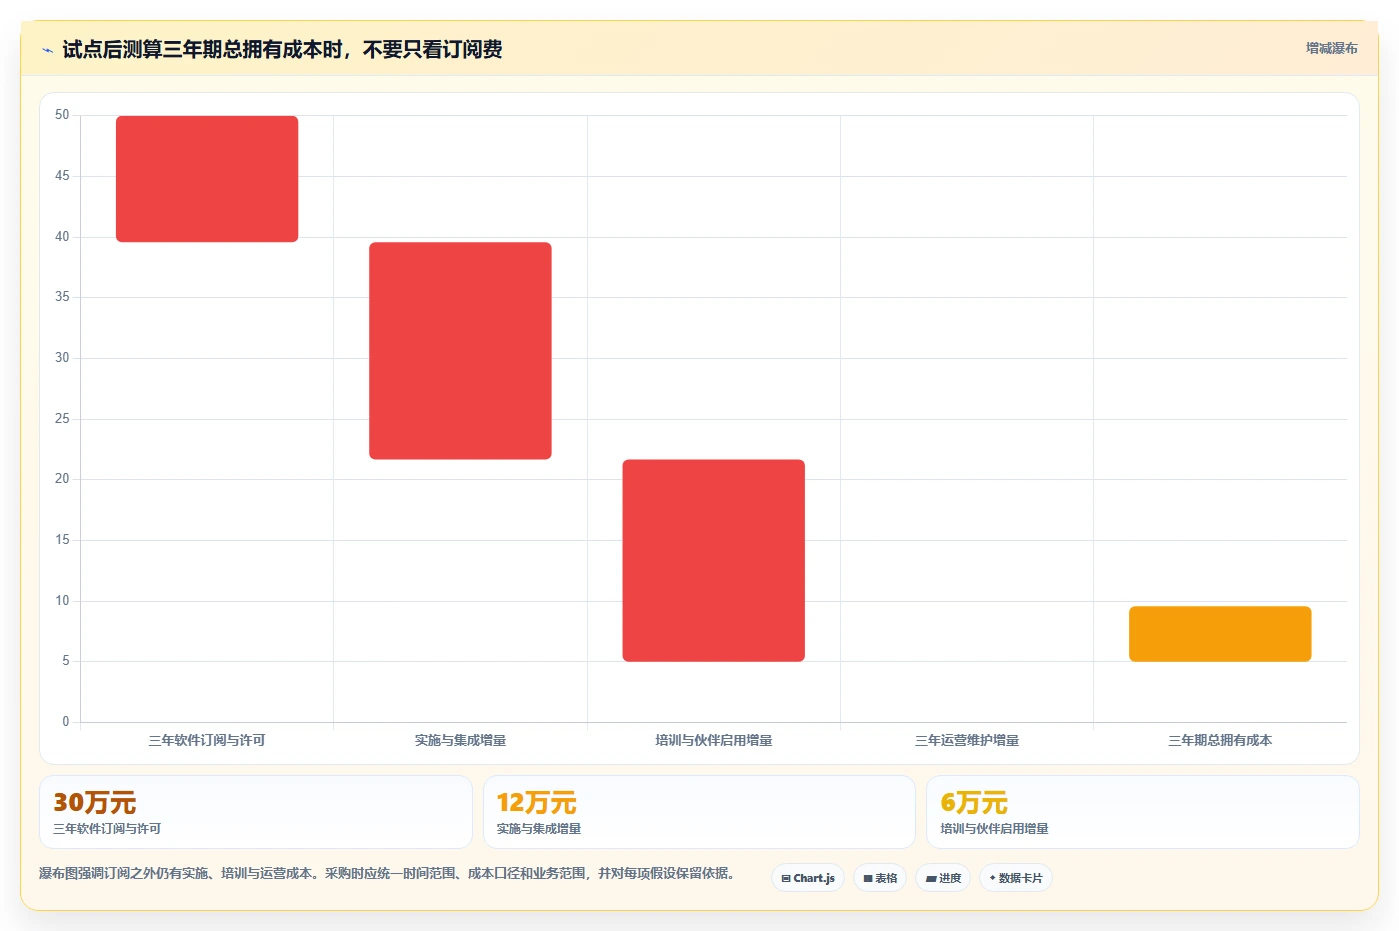Click the 30万元 value card
1399x931 pixels.
[x=256, y=812]
